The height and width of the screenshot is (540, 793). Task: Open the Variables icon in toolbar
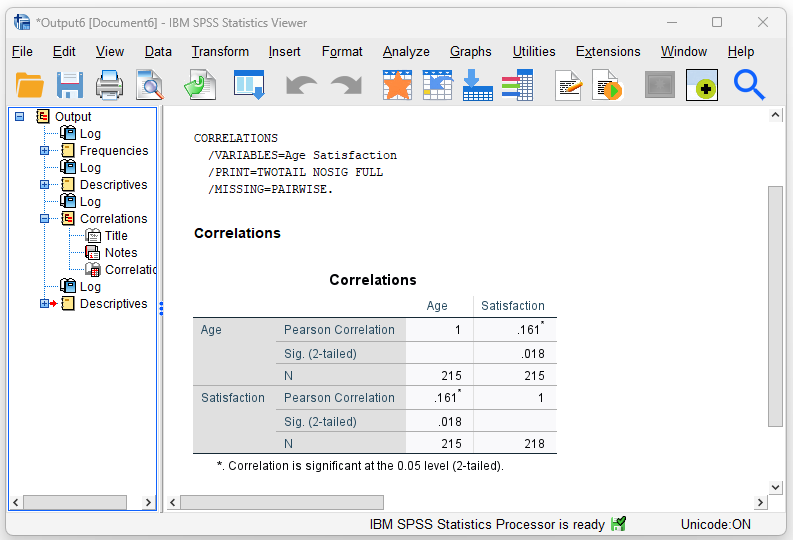[517, 84]
